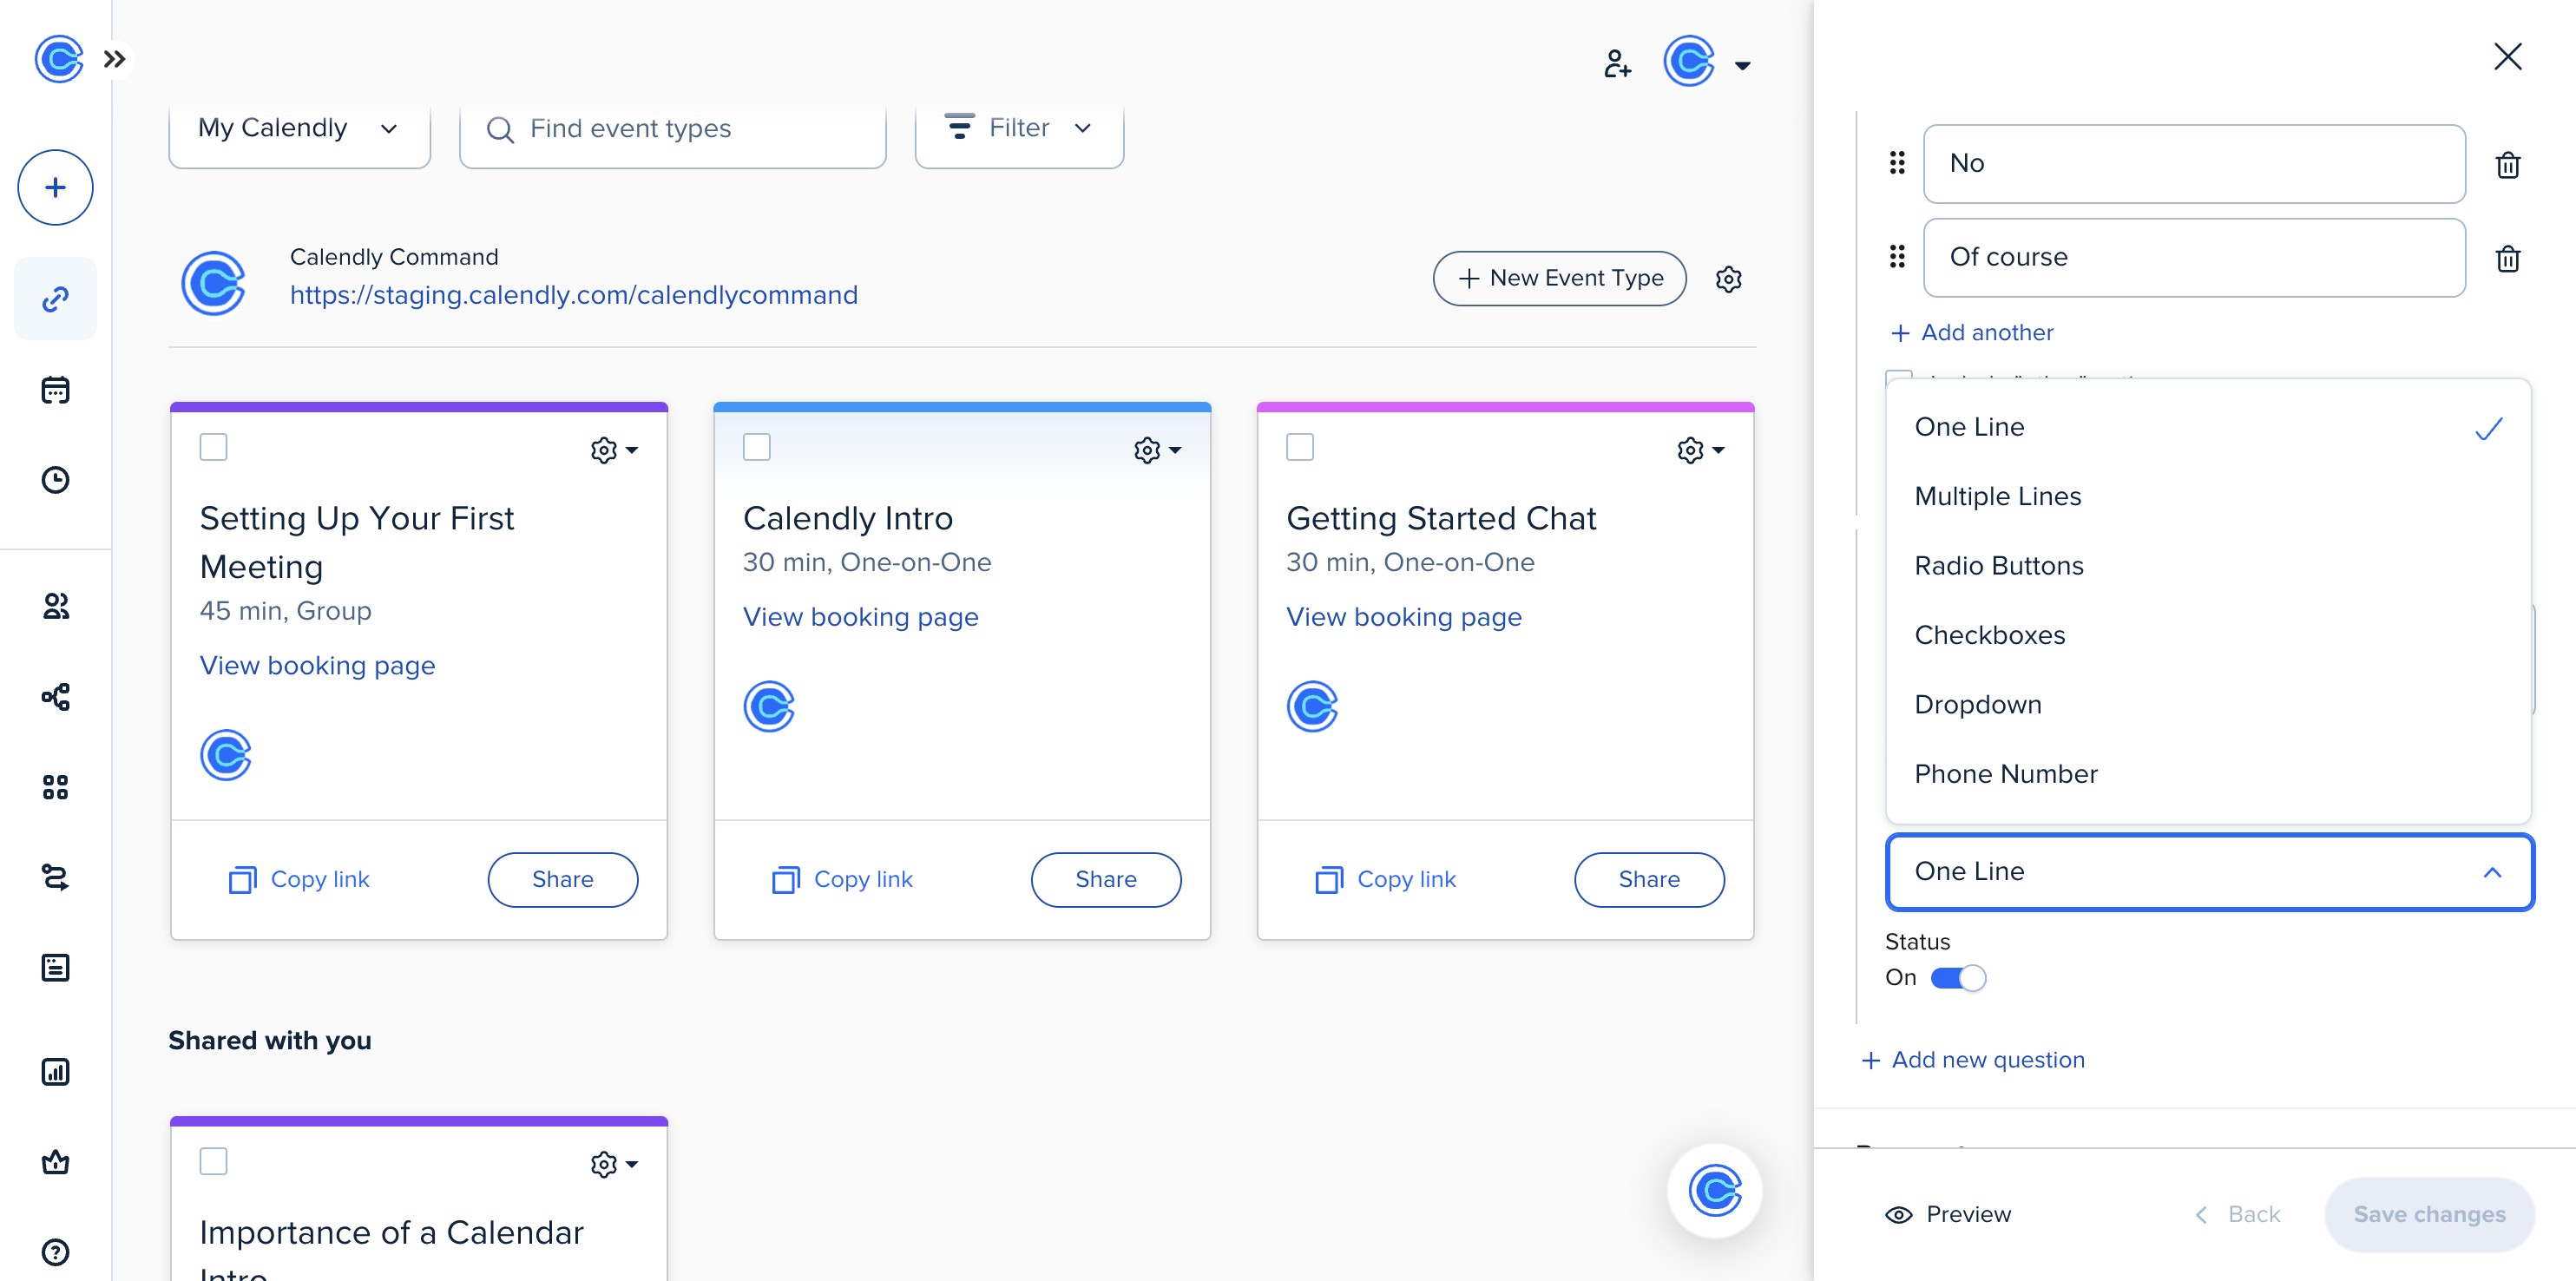
Task: Grab the drag handle for 'Of course' answer
Action: [x=1897, y=257]
